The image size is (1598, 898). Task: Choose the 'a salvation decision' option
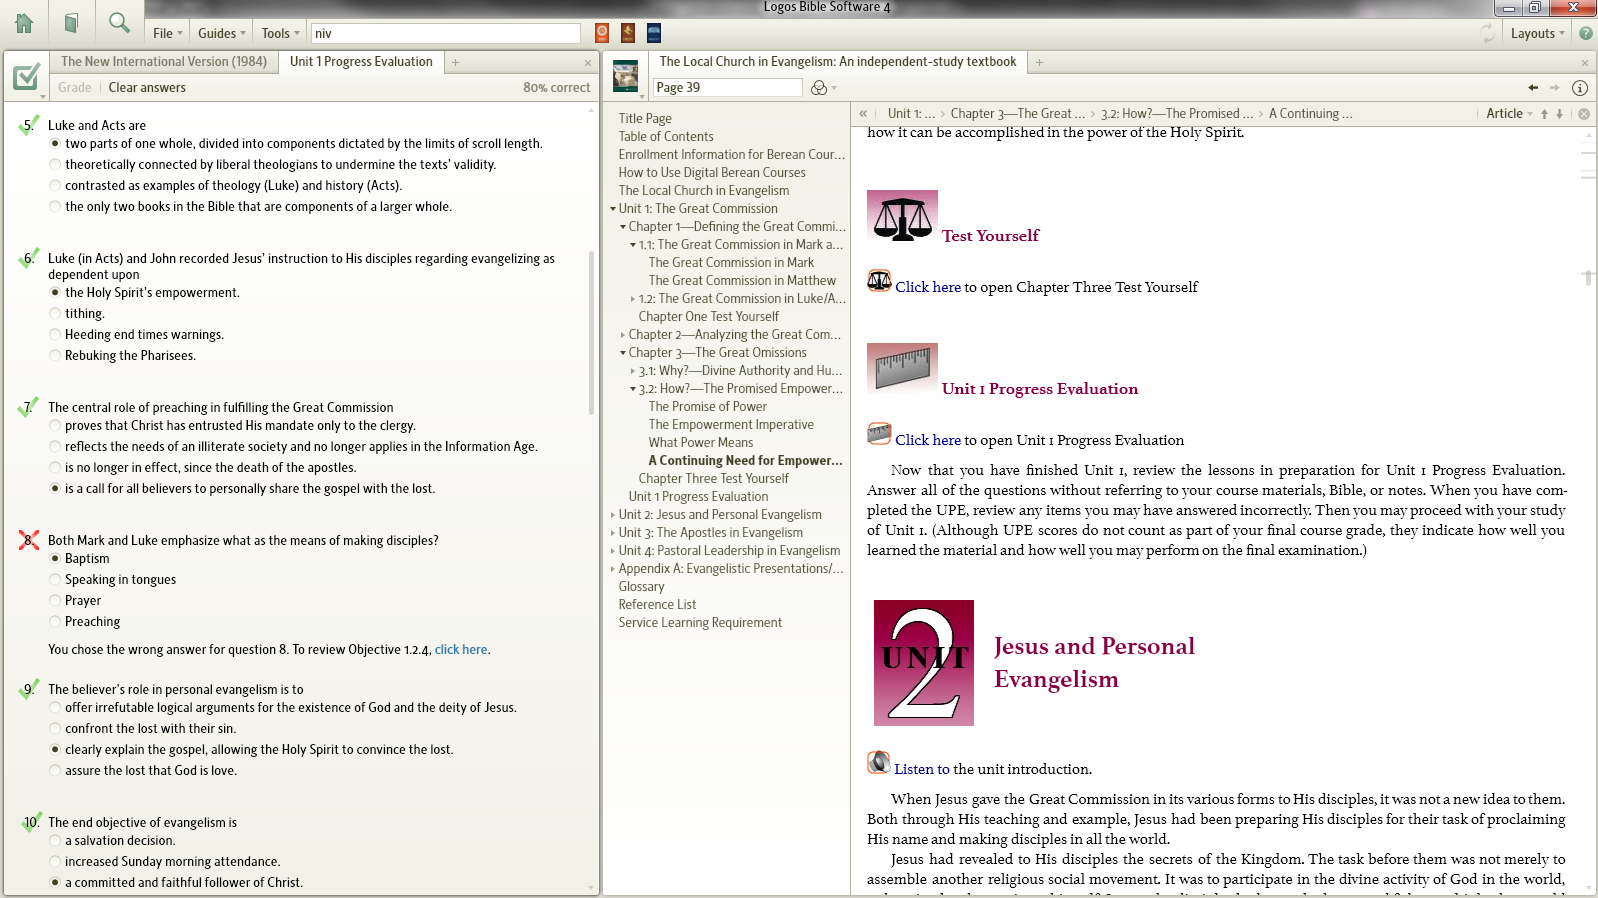pos(55,841)
